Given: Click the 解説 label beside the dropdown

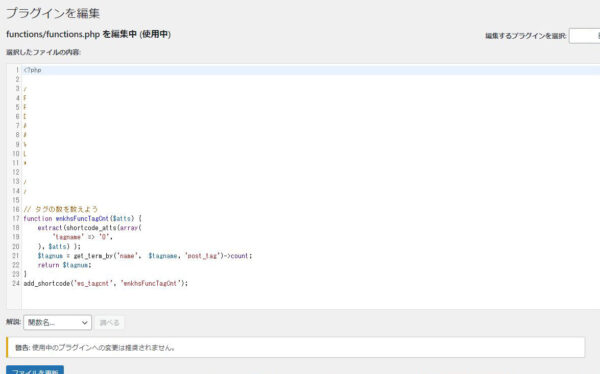Looking at the screenshot, I should pos(13,322).
